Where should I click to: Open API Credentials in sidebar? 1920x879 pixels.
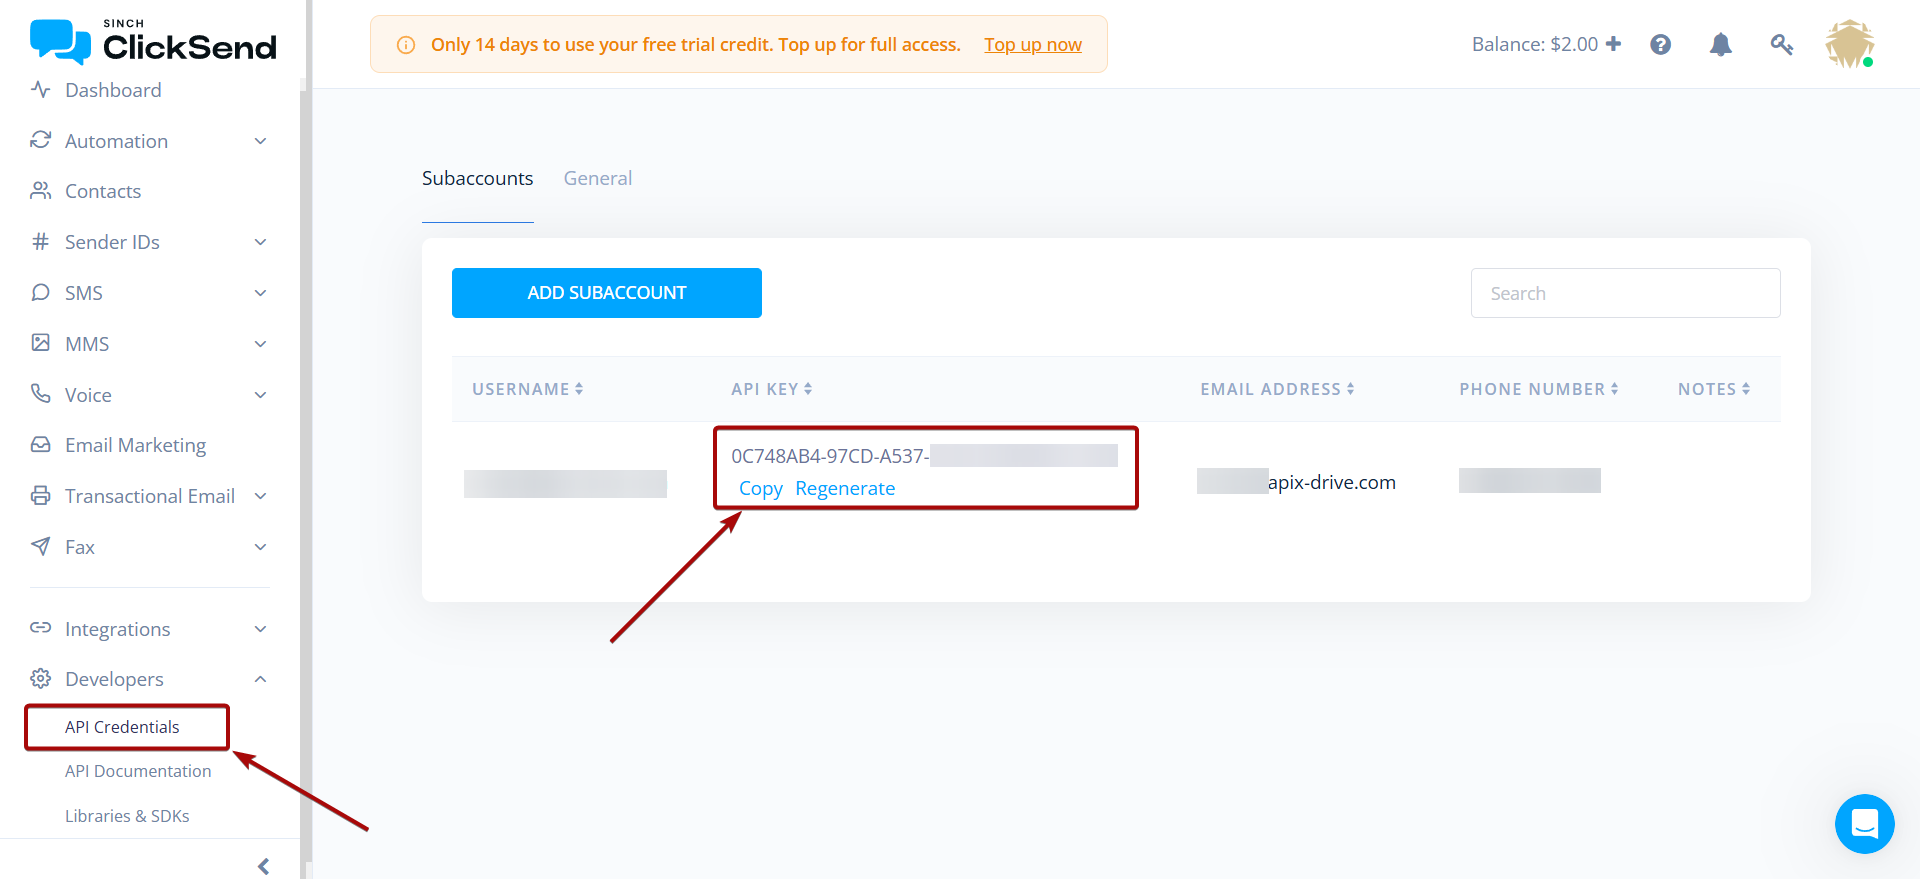(122, 727)
